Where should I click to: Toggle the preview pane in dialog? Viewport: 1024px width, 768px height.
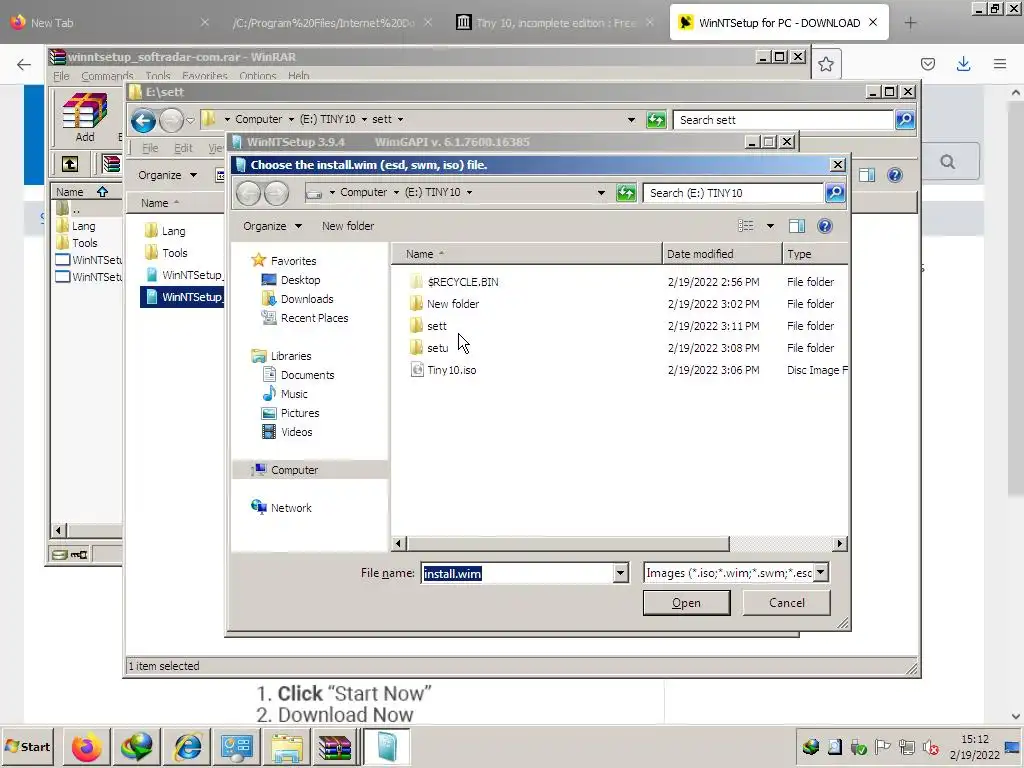[797, 226]
